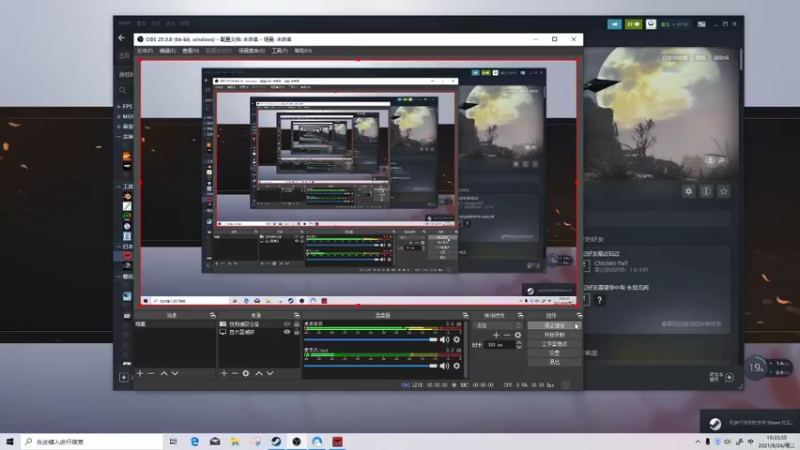Adjust Mic/Aux volume slider
Screen dimensions: 800x450
click(x=371, y=365)
